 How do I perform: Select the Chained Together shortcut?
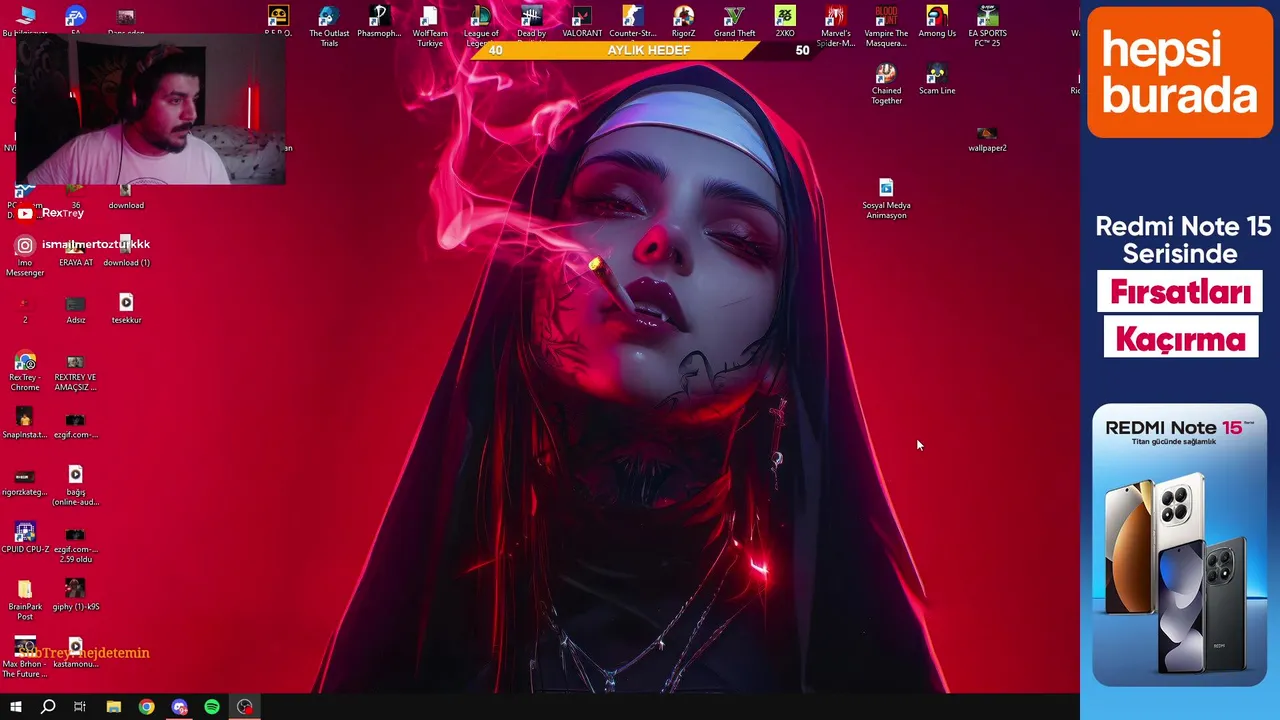[x=886, y=84]
